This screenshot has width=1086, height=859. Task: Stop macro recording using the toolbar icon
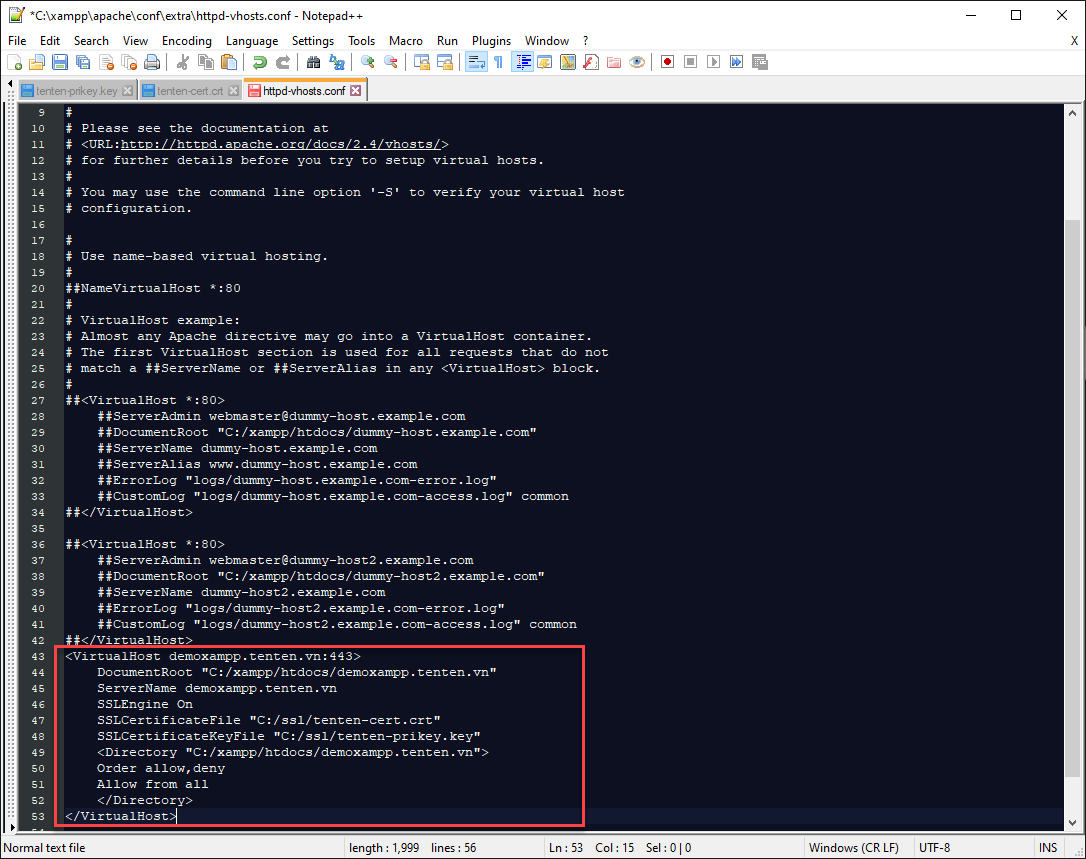point(691,62)
